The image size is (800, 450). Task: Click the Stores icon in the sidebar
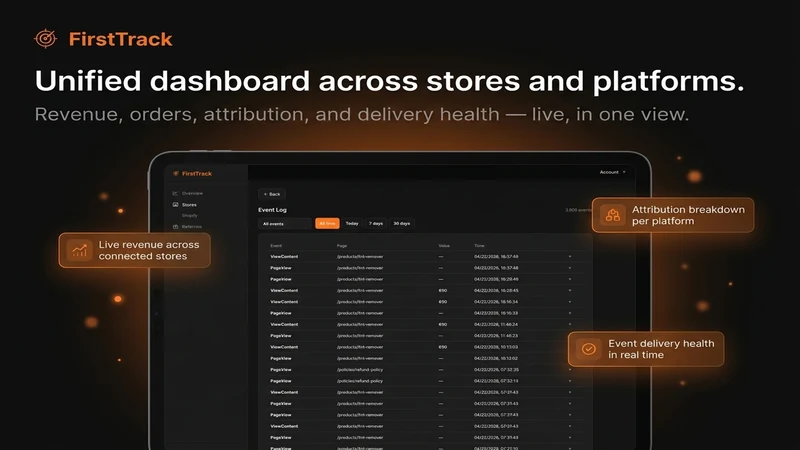click(175, 205)
